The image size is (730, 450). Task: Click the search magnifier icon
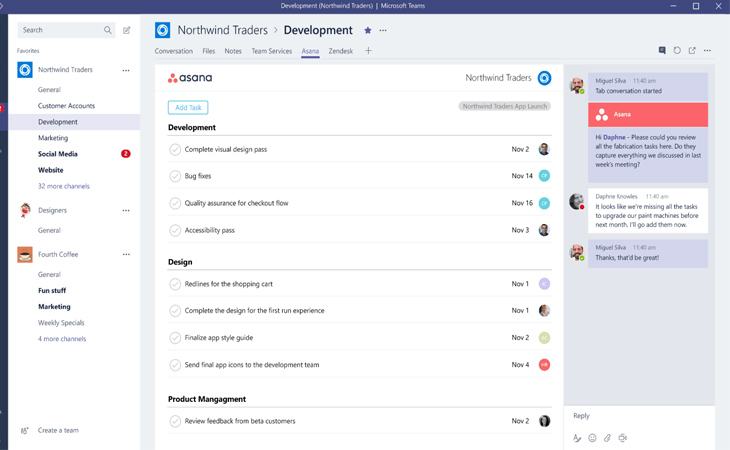coord(108,30)
